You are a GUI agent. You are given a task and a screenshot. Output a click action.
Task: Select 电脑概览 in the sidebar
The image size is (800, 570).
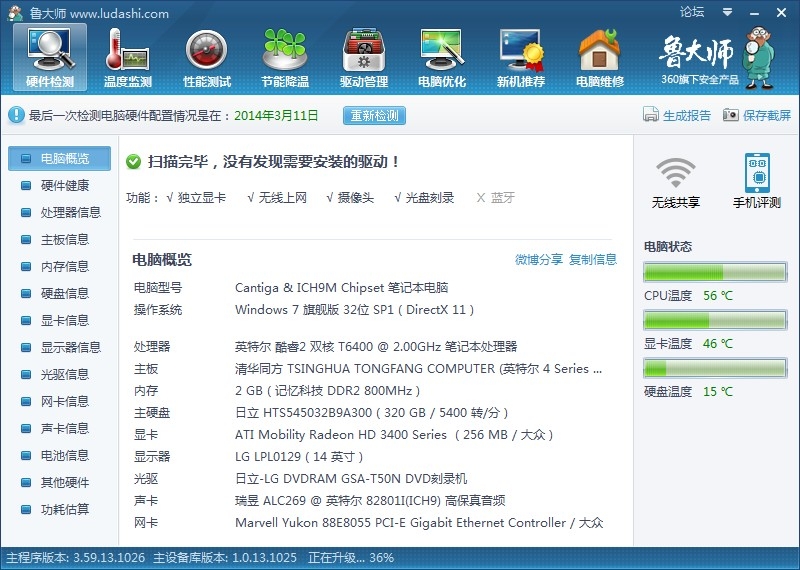click(x=59, y=158)
